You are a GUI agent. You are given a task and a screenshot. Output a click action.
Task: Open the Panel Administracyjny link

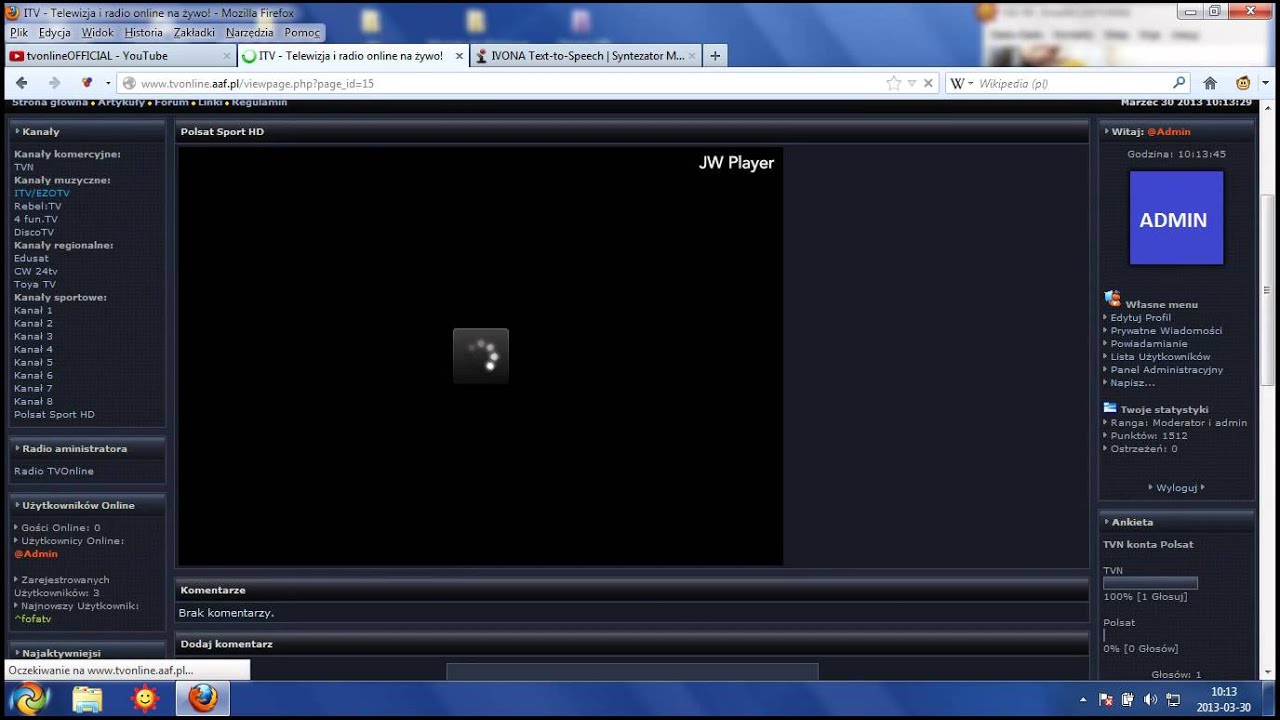[1166, 369]
